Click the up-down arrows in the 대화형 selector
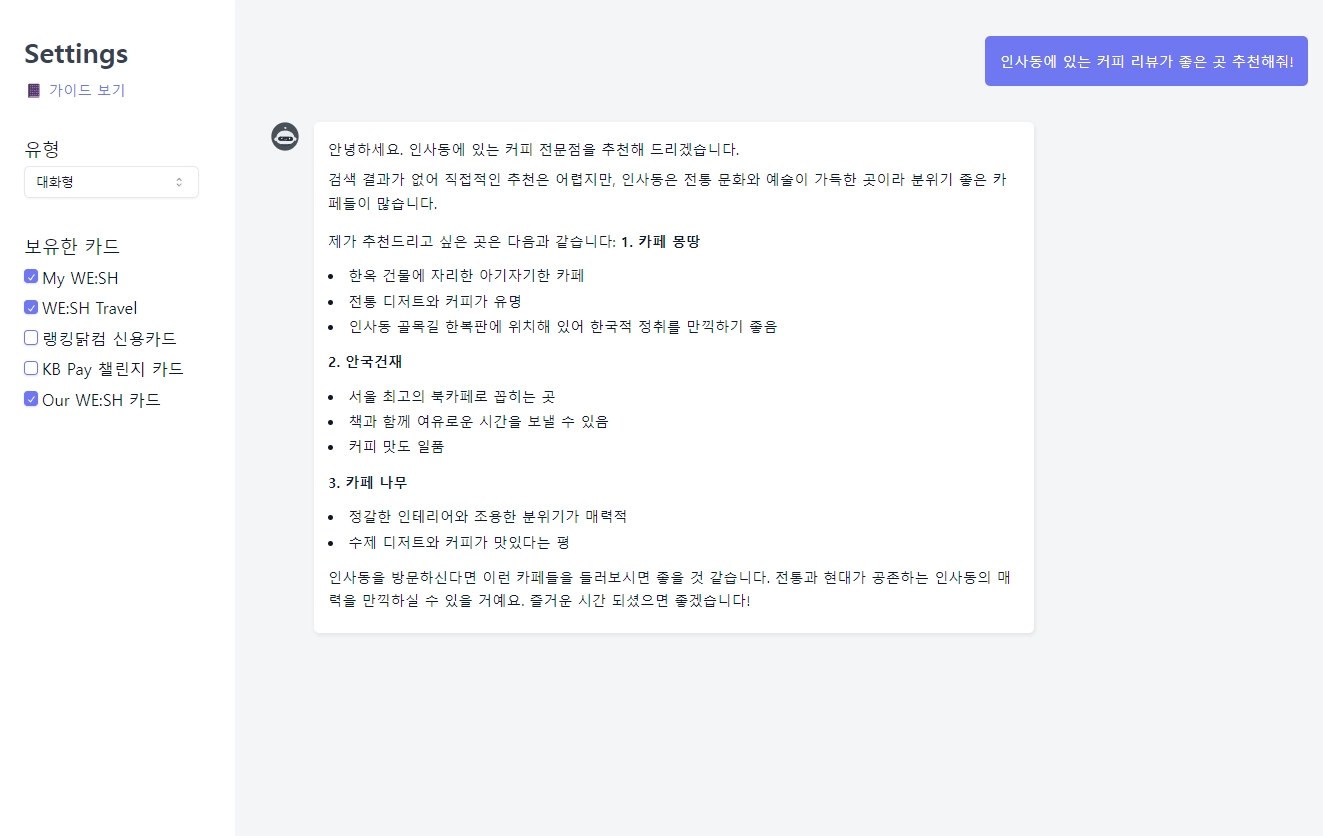The image size is (1323, 836). [x=179, y=182]
